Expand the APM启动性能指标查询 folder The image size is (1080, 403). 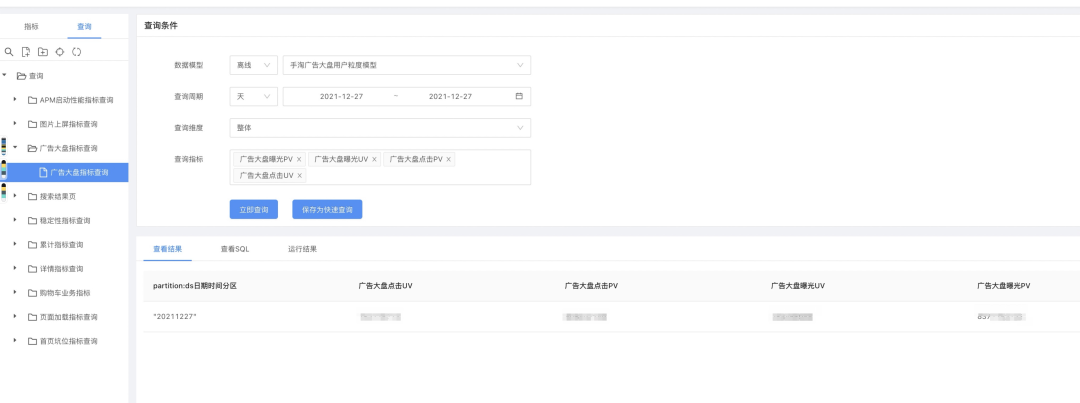15,100
